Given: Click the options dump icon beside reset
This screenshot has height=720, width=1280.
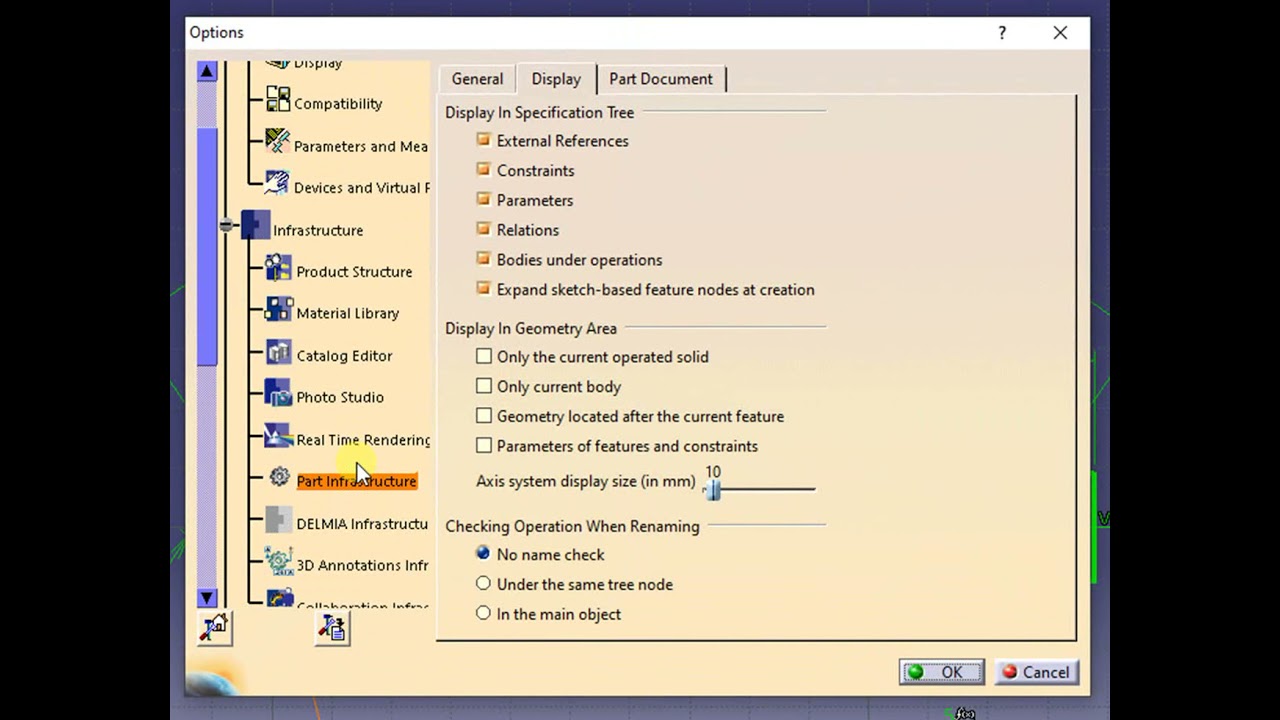Looking at the screenshot, I should click(x=332, y=628).
